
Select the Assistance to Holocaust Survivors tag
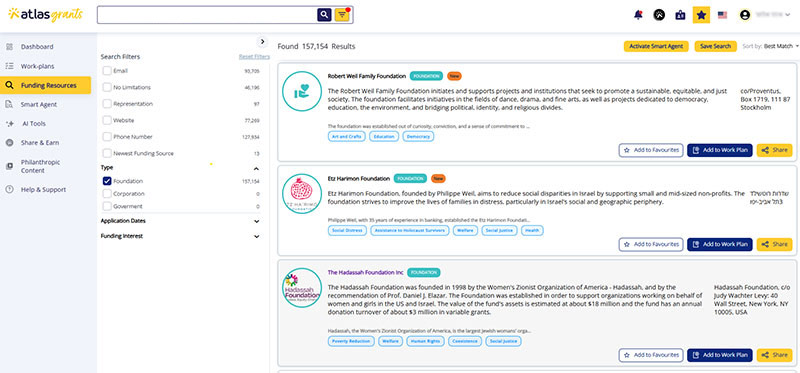[410, 231]
